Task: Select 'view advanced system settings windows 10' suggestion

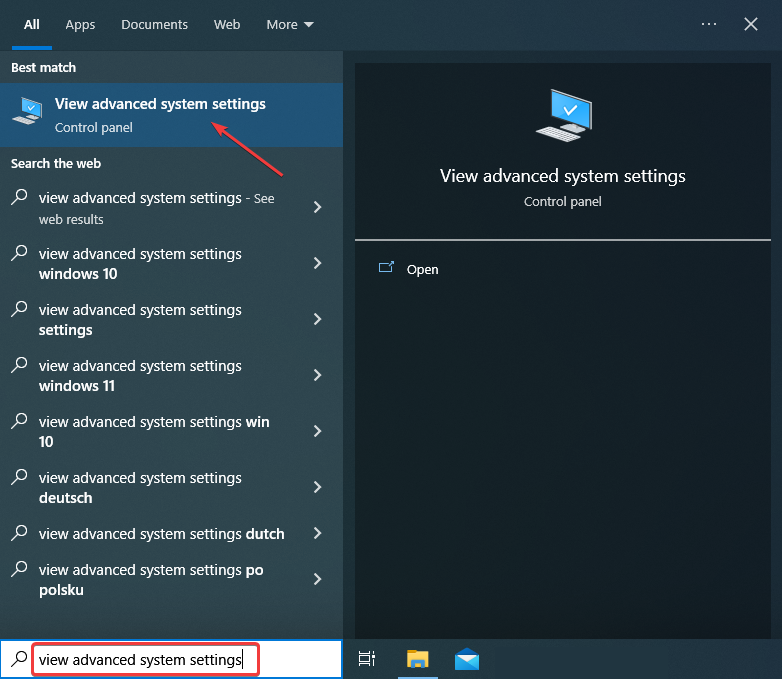Action: pyautogui.click(x=171, y=263)
